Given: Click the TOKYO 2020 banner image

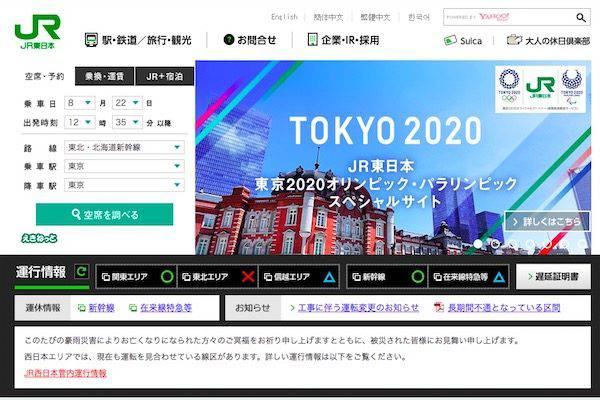Looking at the screenshot, I should click(393, 157).
